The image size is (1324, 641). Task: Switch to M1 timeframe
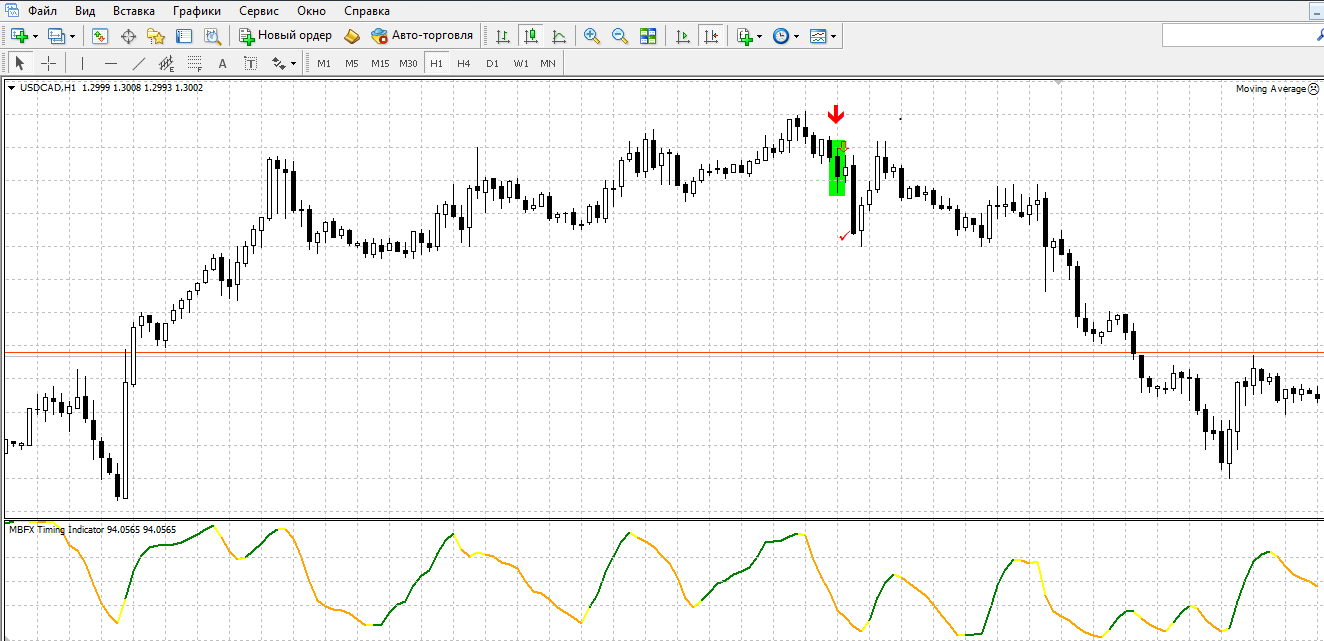click(x=324, y=63)
